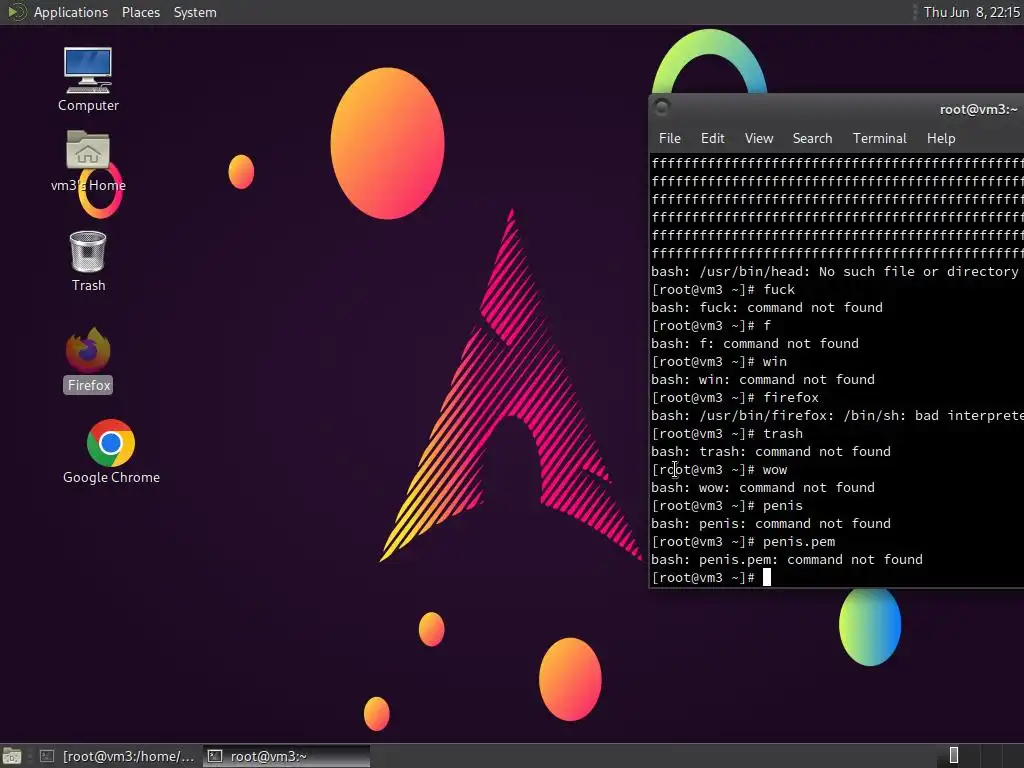Click the 'bash: trash: command not found' line

pyautogui.click(x=771, y=452)
